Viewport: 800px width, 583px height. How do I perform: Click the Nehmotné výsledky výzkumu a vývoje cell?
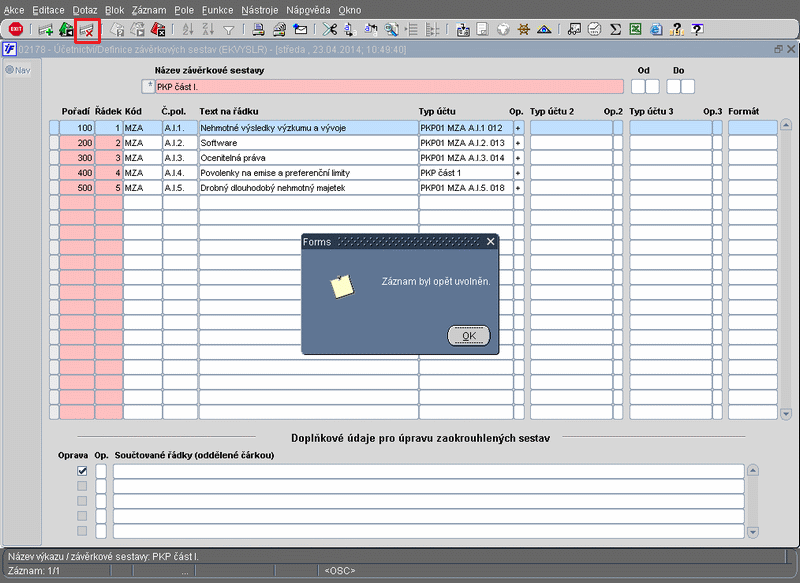click(x=308, y=128)
